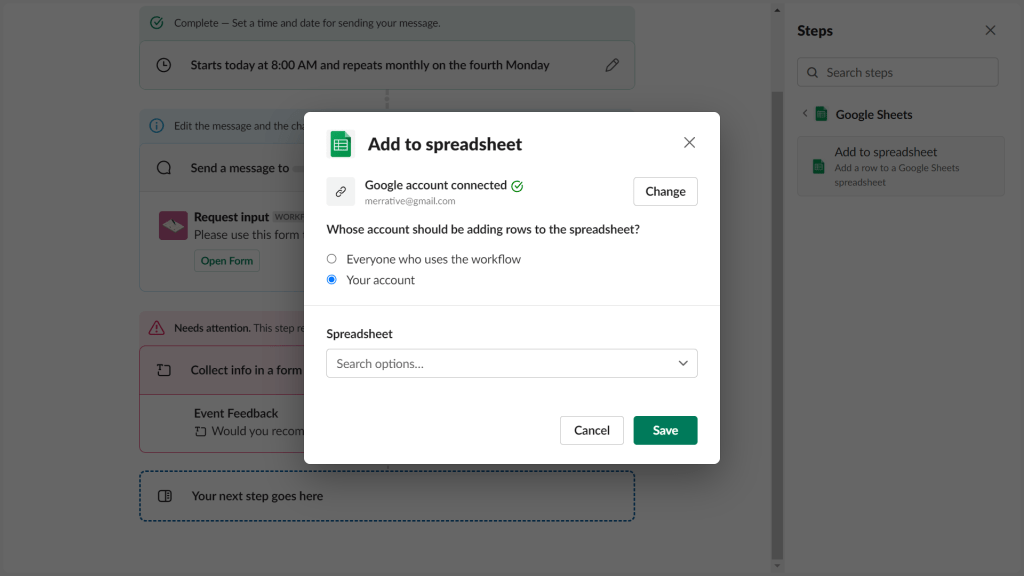1024x576 pixels.
Task: Click the clock icon on the schedule step
Action: (x=164, y=64)
